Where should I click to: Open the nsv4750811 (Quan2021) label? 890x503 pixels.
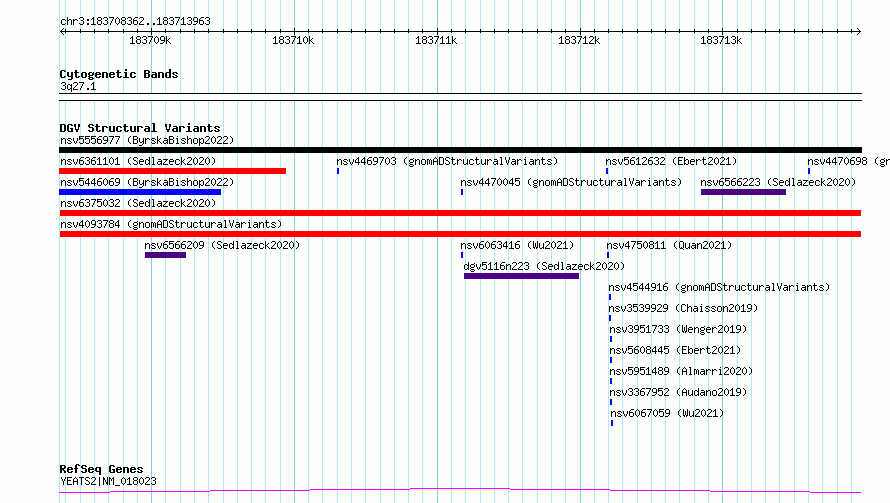coord(669,245)
